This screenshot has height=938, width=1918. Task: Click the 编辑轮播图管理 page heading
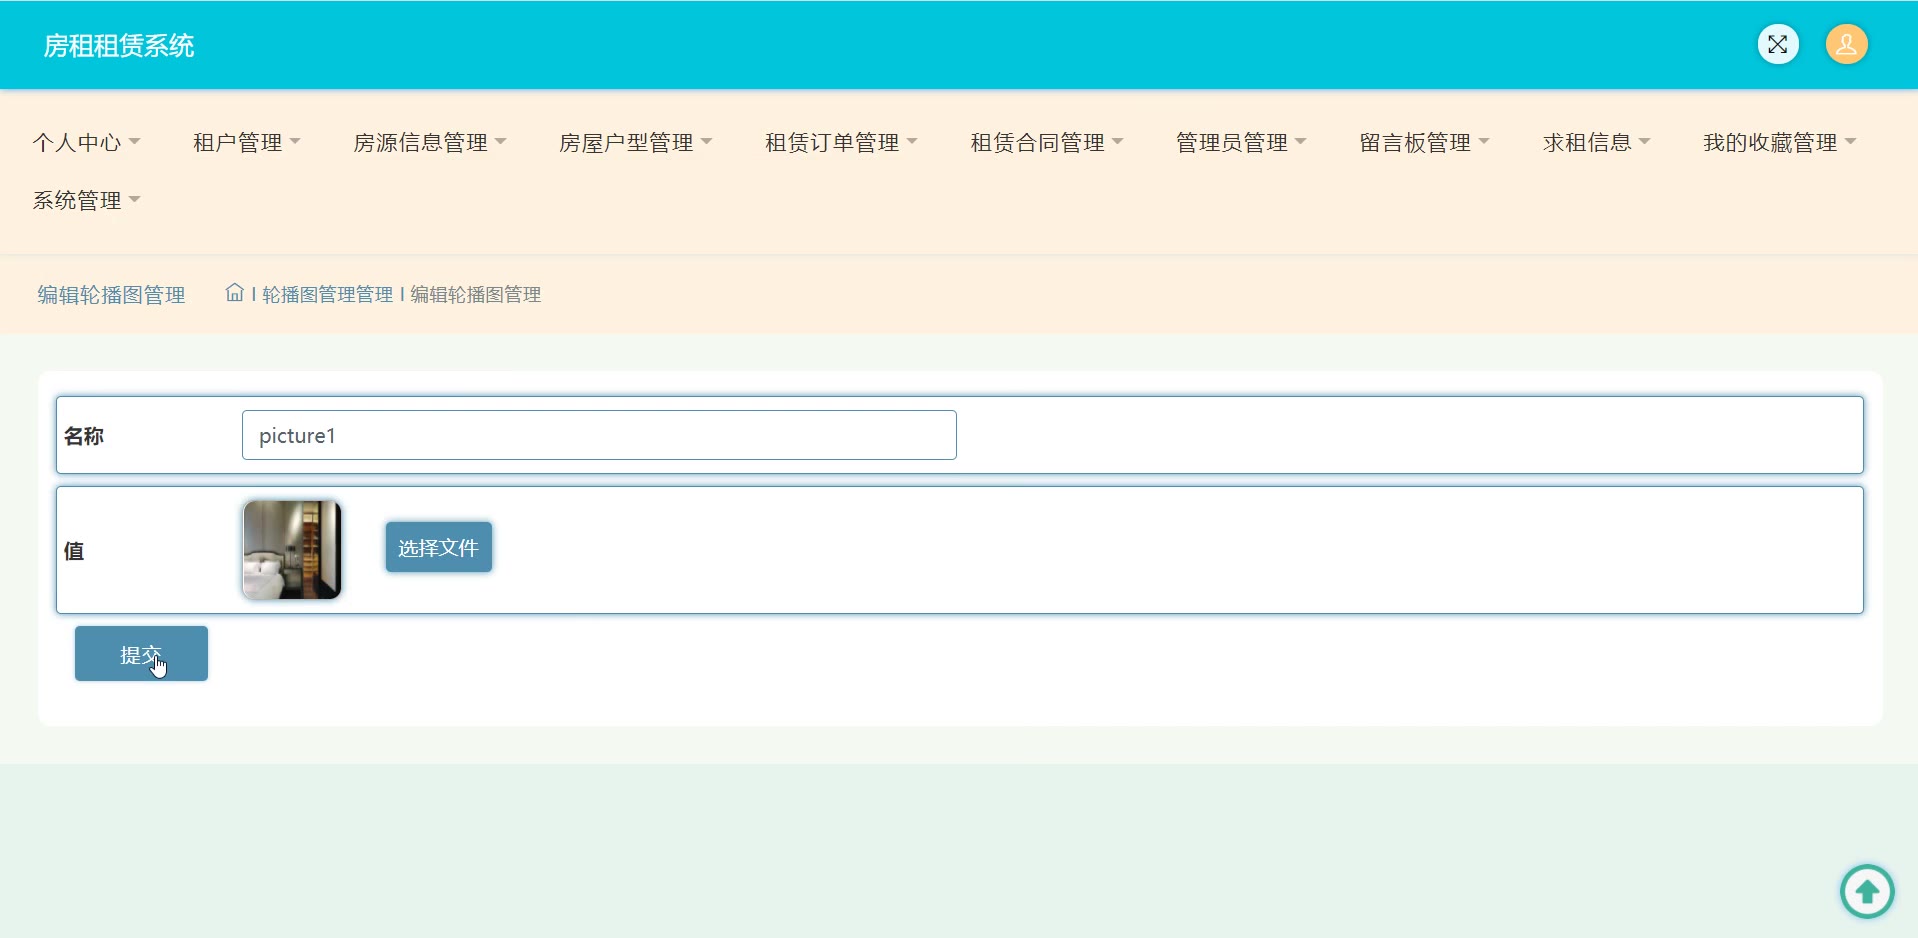[111, 295]
